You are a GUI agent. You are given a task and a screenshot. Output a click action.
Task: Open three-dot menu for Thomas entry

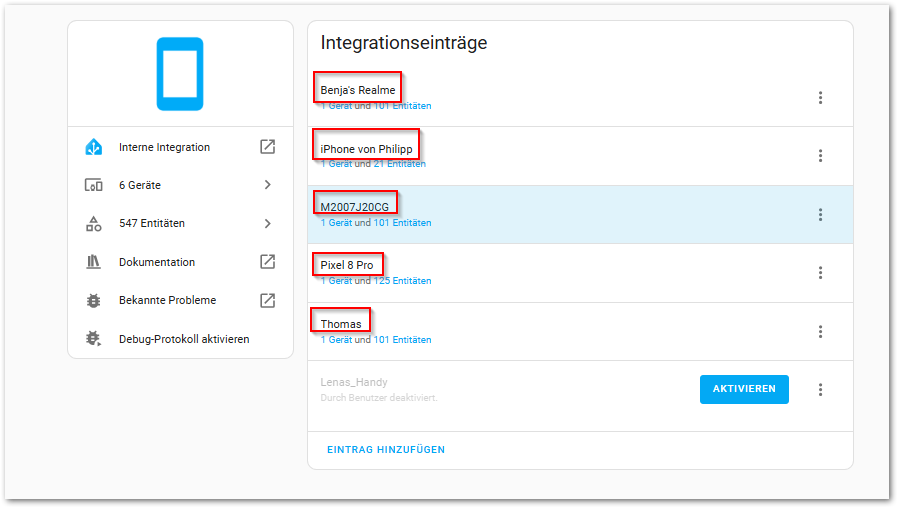click(820, 332)
